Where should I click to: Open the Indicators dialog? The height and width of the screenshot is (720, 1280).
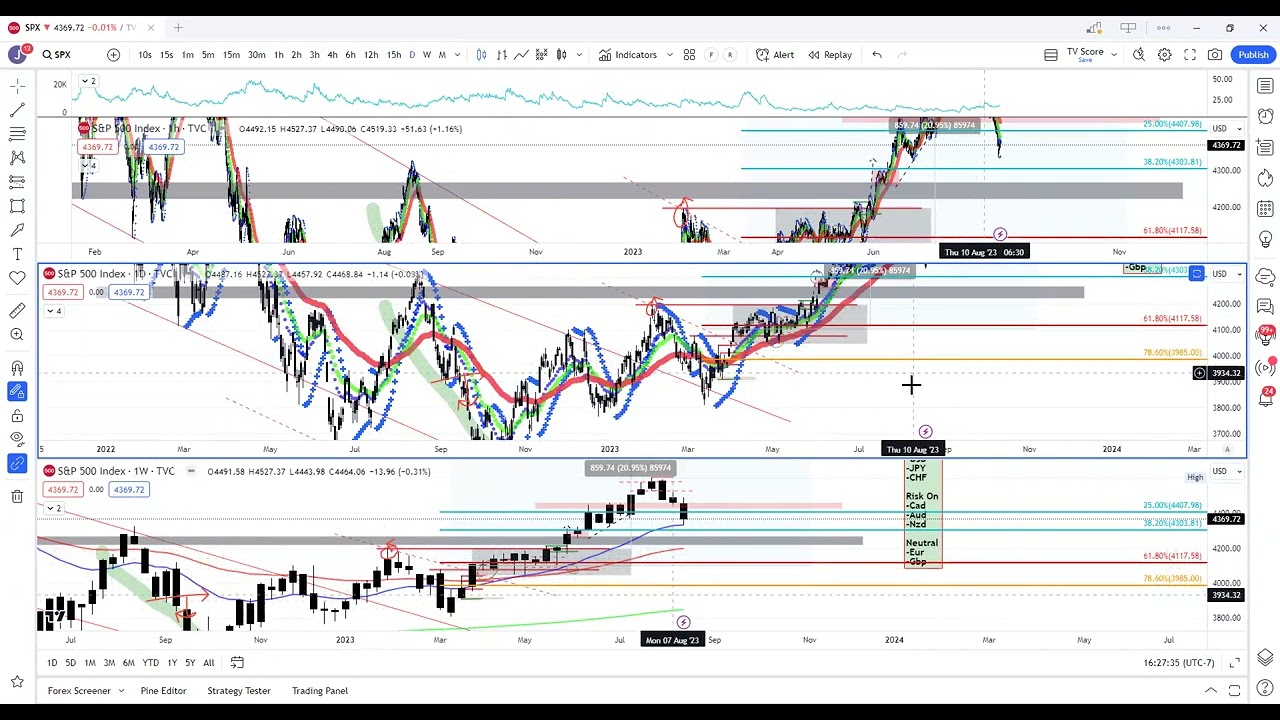point(628,55)
